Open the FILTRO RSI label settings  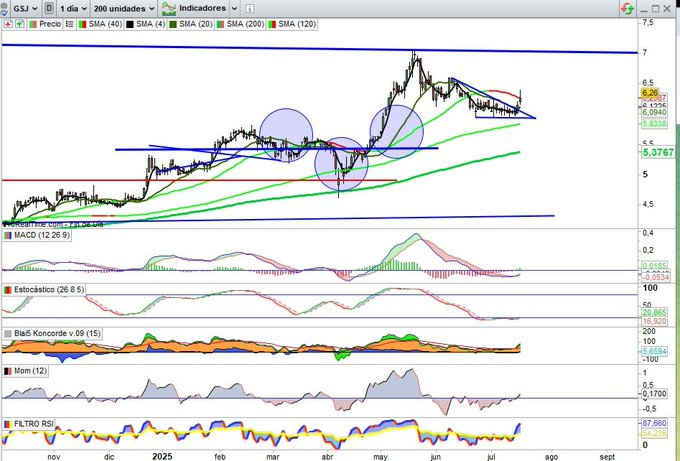(x=33, y=424)
